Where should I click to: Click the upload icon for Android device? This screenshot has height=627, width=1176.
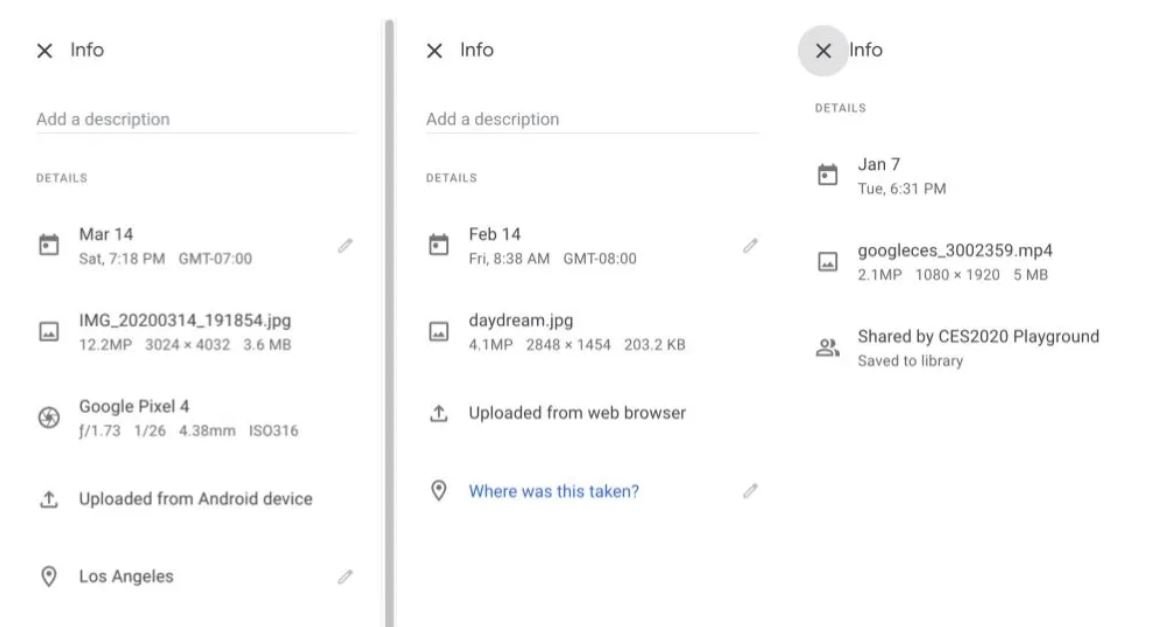pyautogui.click(x=47, y=499)
